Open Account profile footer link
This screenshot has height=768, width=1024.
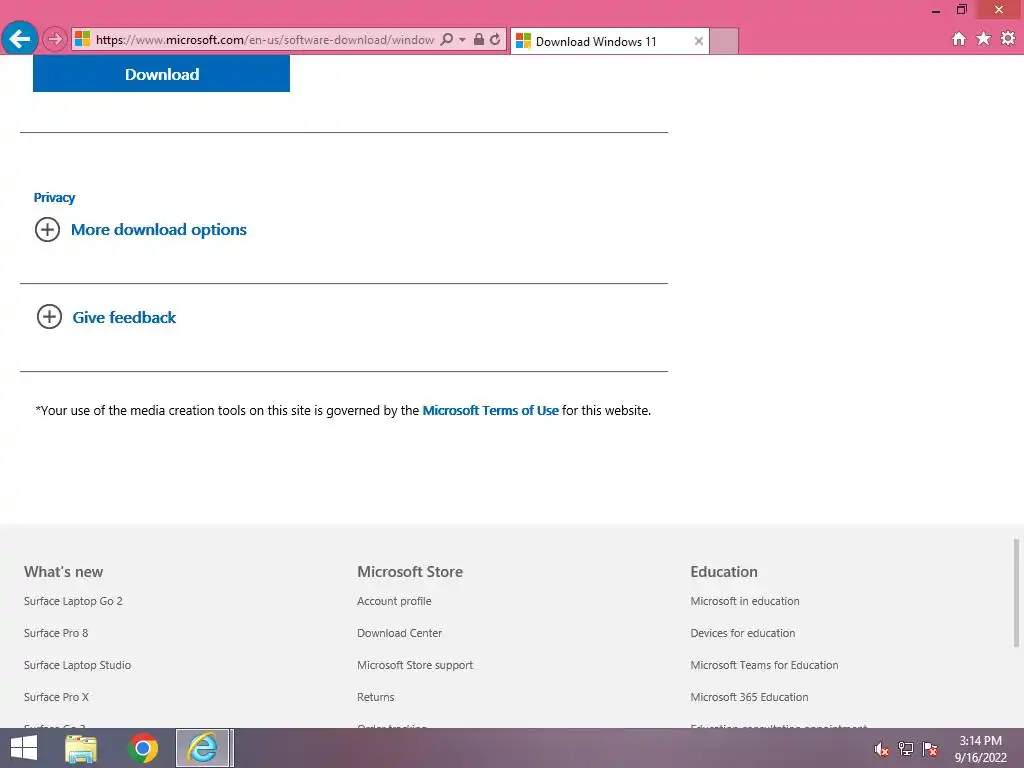(x=394, y=601)
